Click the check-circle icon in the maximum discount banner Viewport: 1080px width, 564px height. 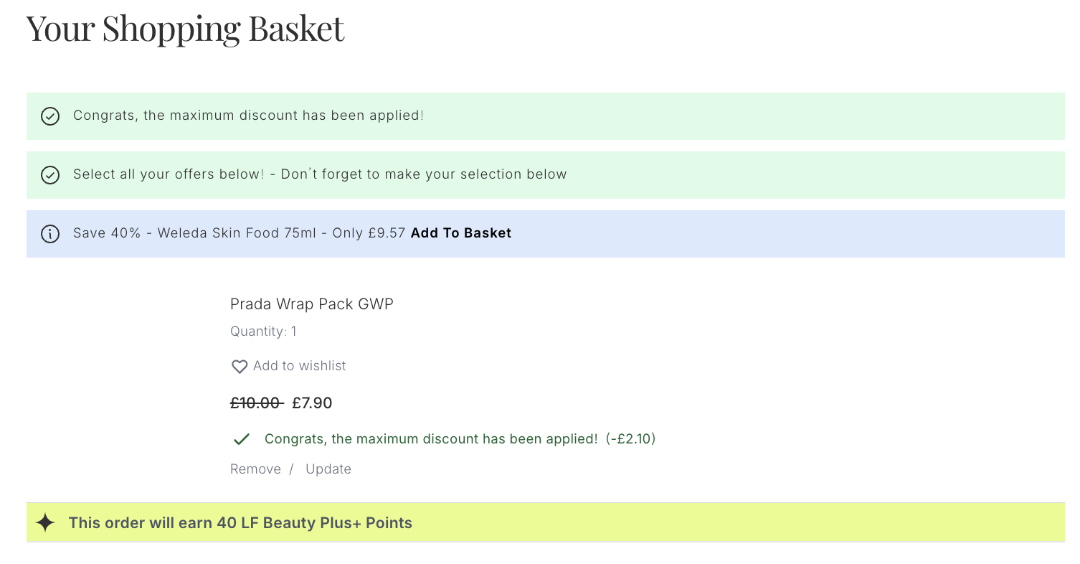pos(50,116)
